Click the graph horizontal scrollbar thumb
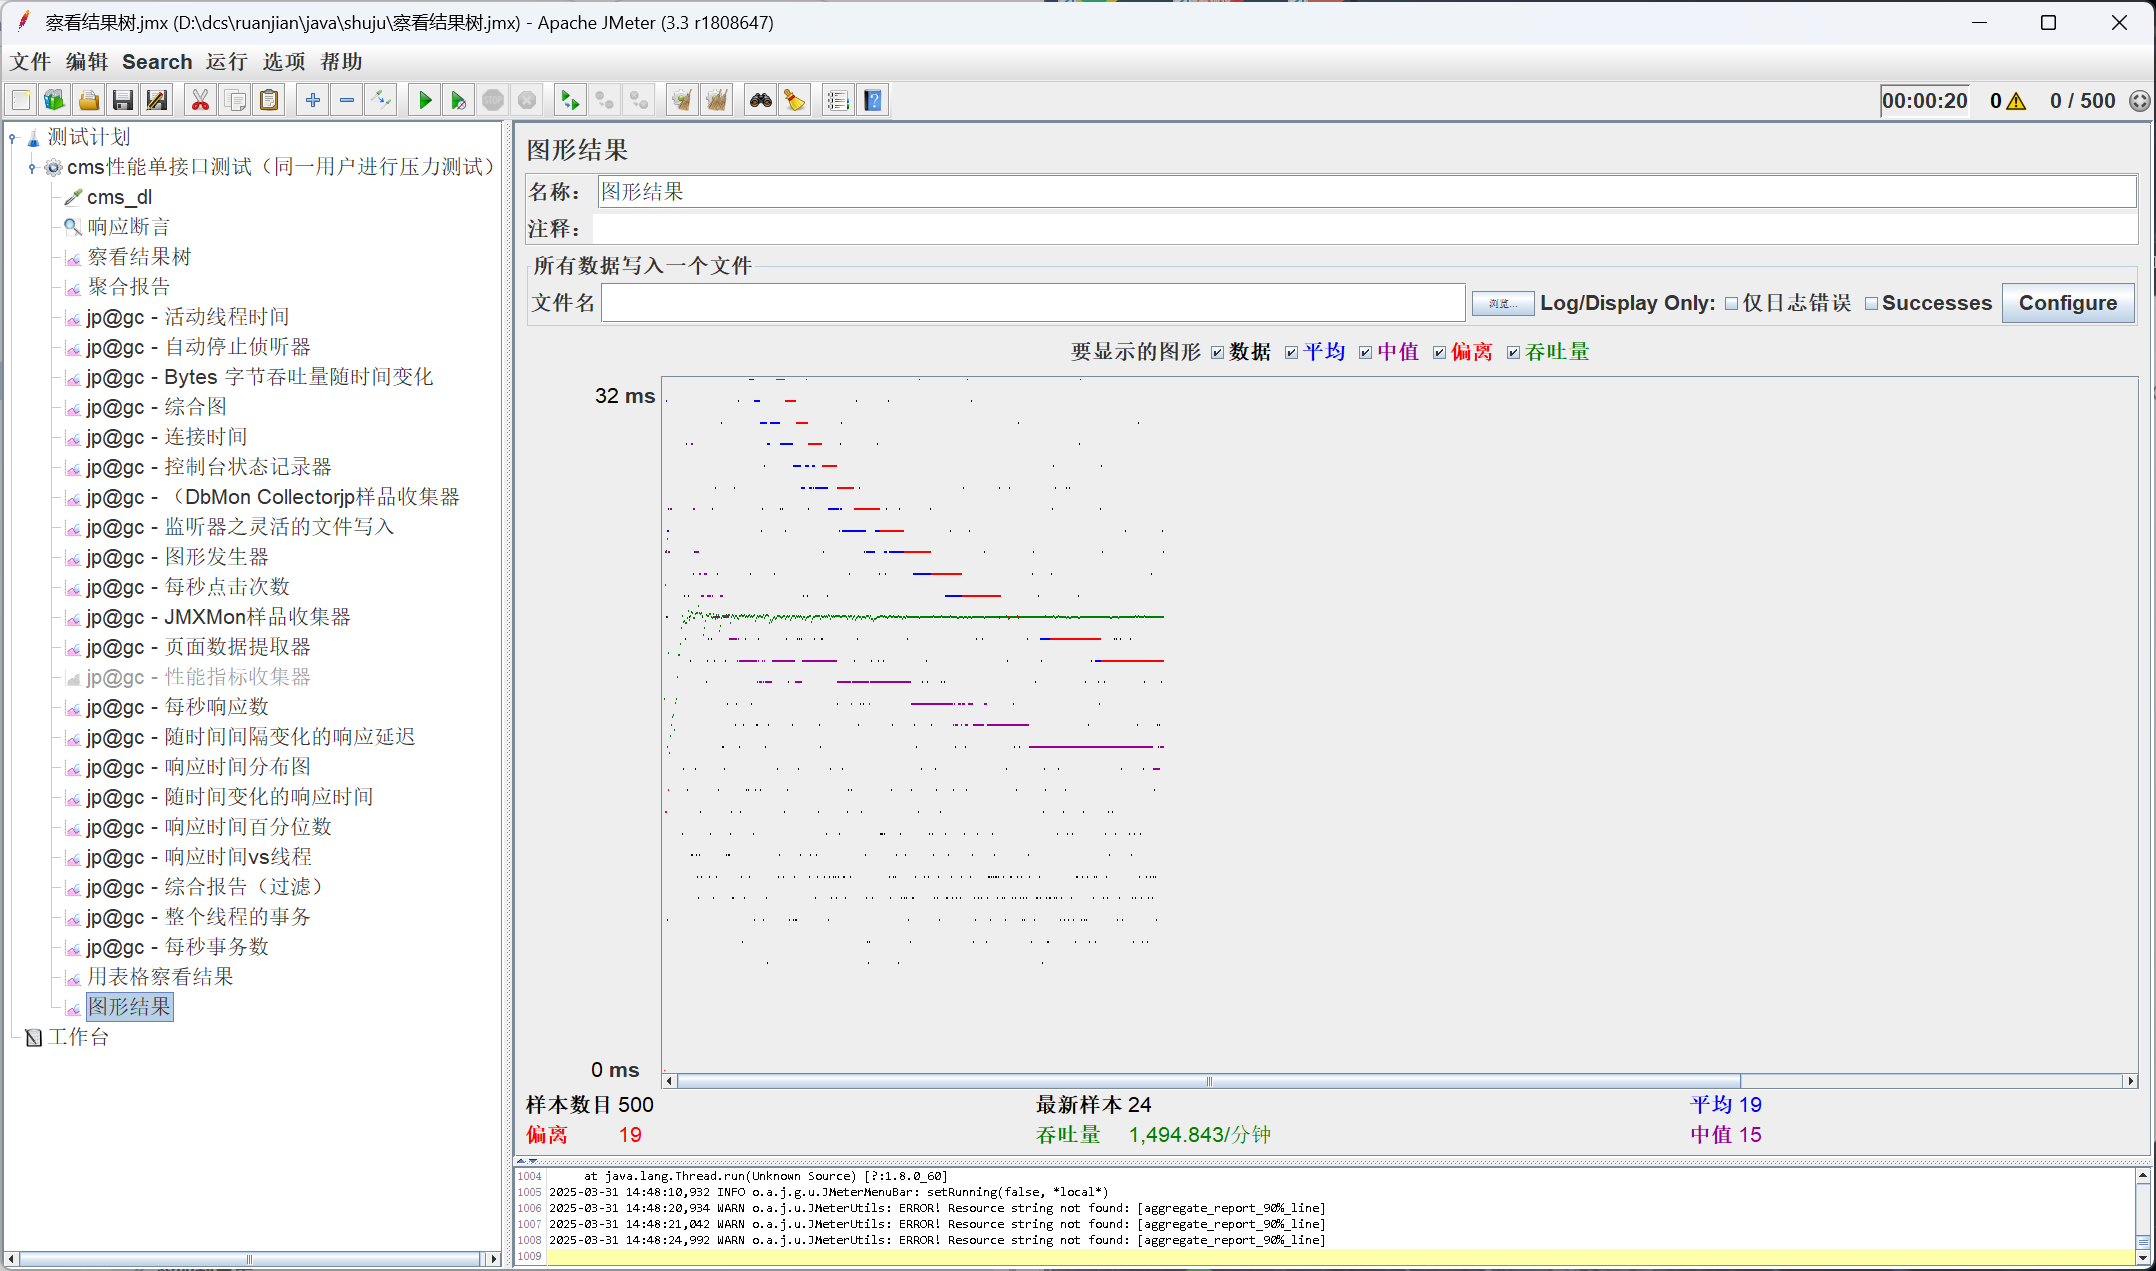Image resolution: width=2156 pixels, height=1271 pixels. (1208, 1081)
